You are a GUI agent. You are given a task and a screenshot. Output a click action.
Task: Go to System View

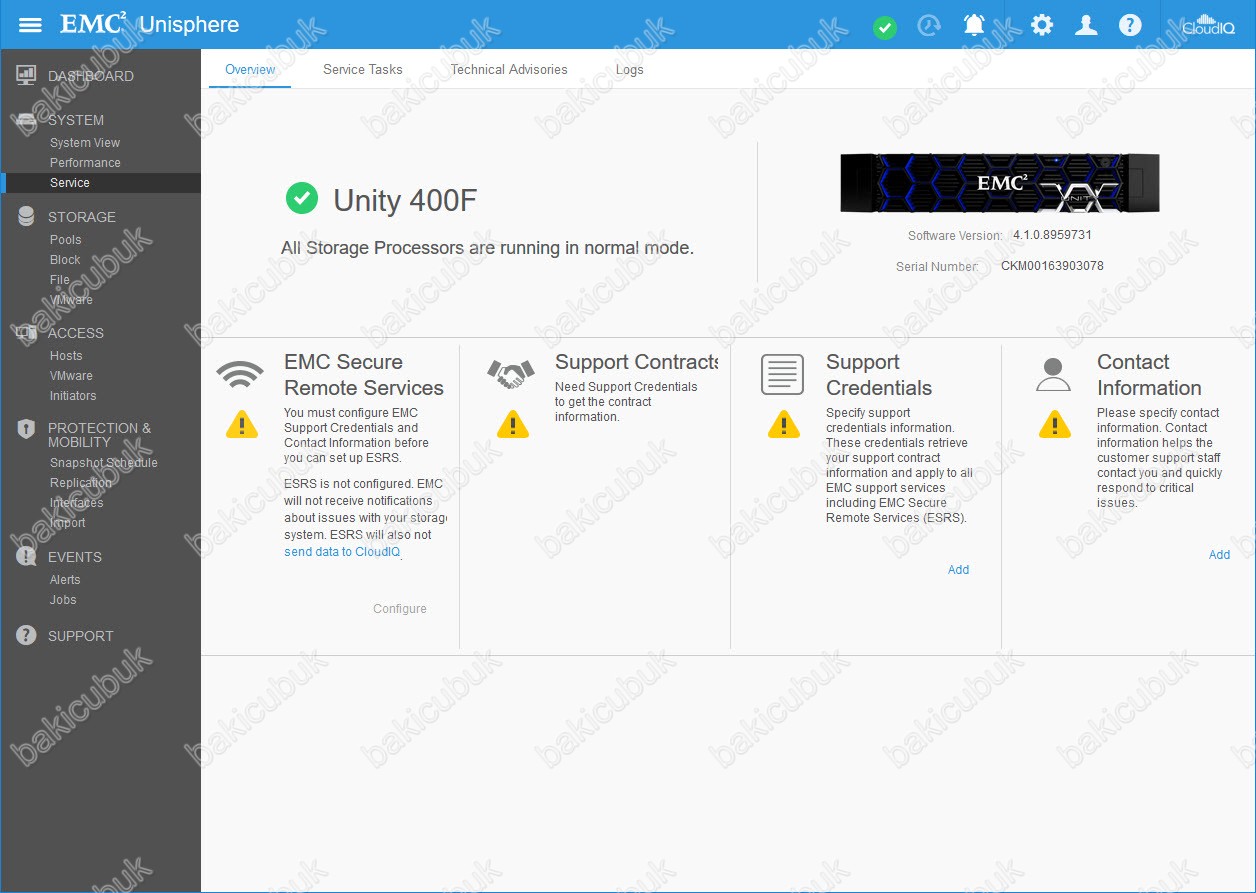(x=85, y=143)
